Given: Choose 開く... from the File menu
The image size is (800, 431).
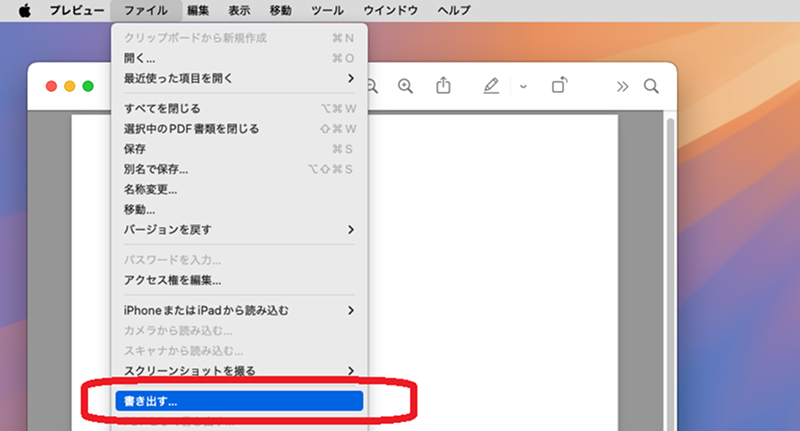Looking at the screenshot, I should pos(239,58).
